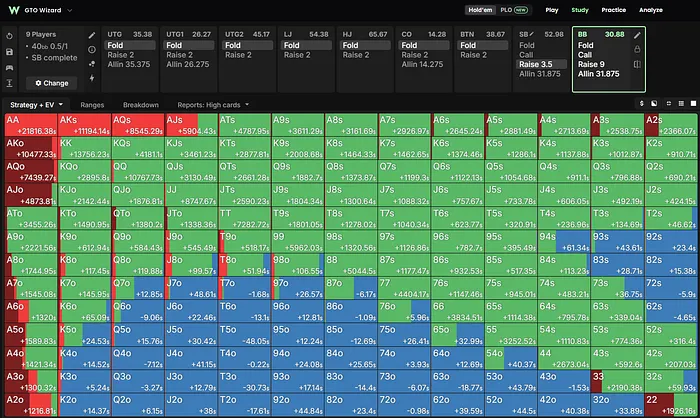
Task: Click the lock icon in BB panel
Action: [637, 49]
